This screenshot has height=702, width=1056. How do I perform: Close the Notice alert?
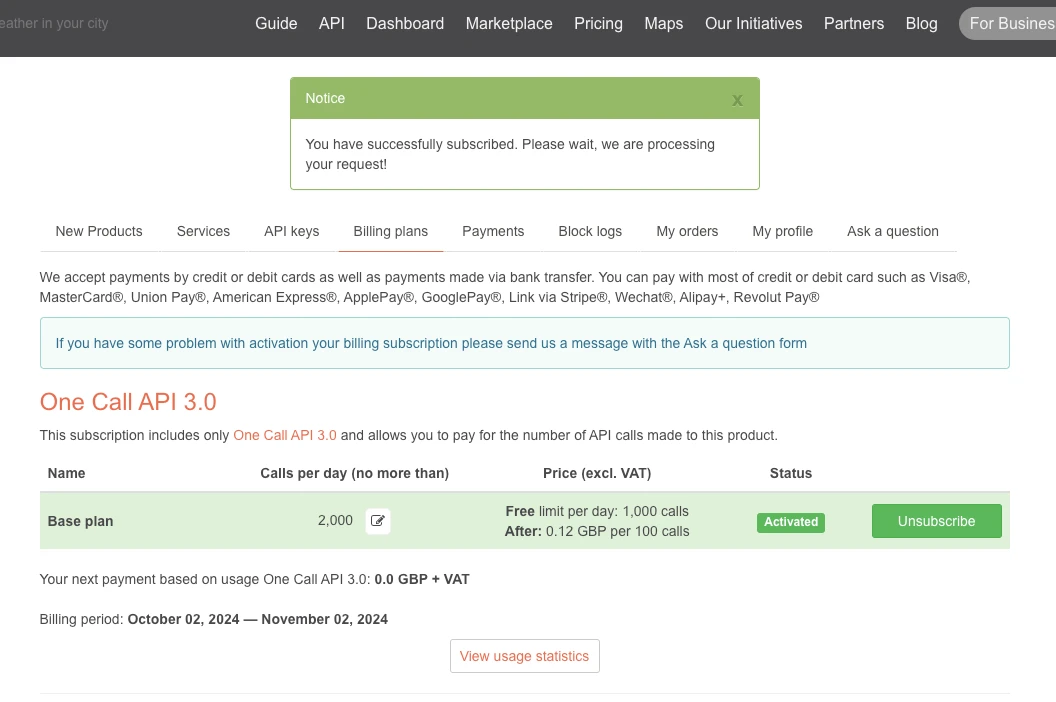click(737, 100)
